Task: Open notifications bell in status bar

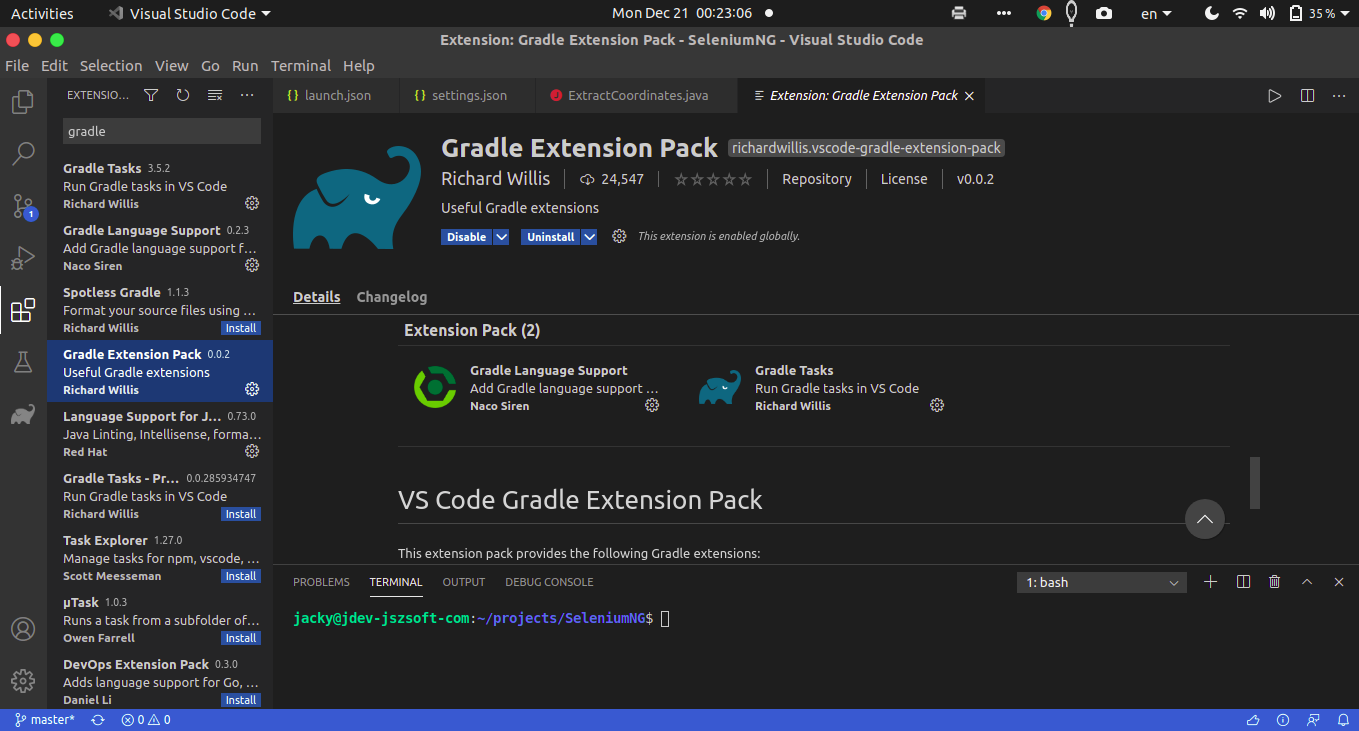Action: [1341, 720]
